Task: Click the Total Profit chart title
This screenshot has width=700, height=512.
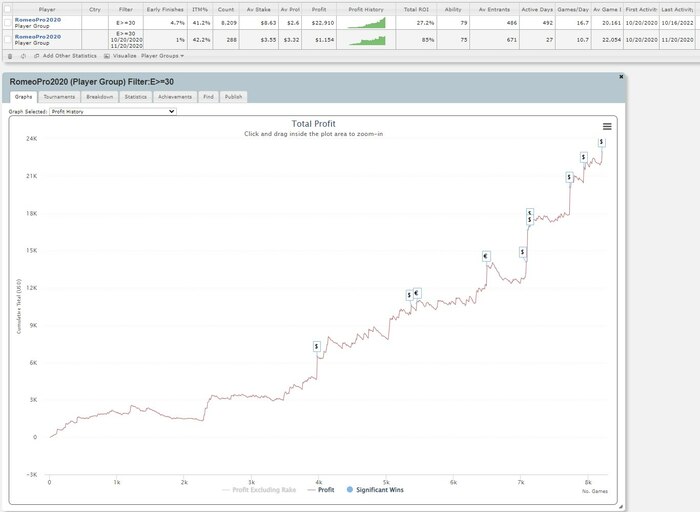Action: click(313, 124)
